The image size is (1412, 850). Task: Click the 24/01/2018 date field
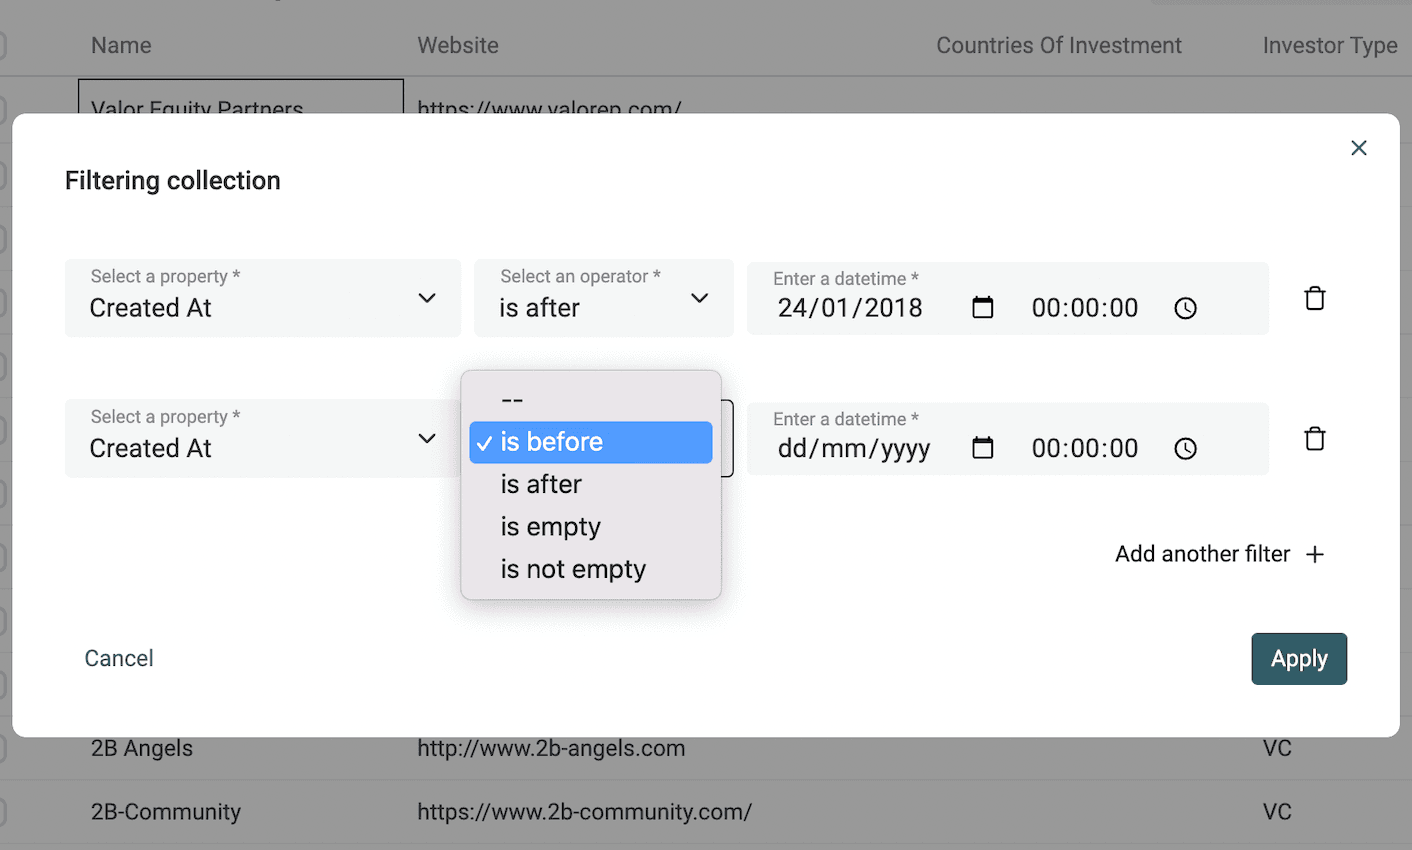tap(850, 308)
